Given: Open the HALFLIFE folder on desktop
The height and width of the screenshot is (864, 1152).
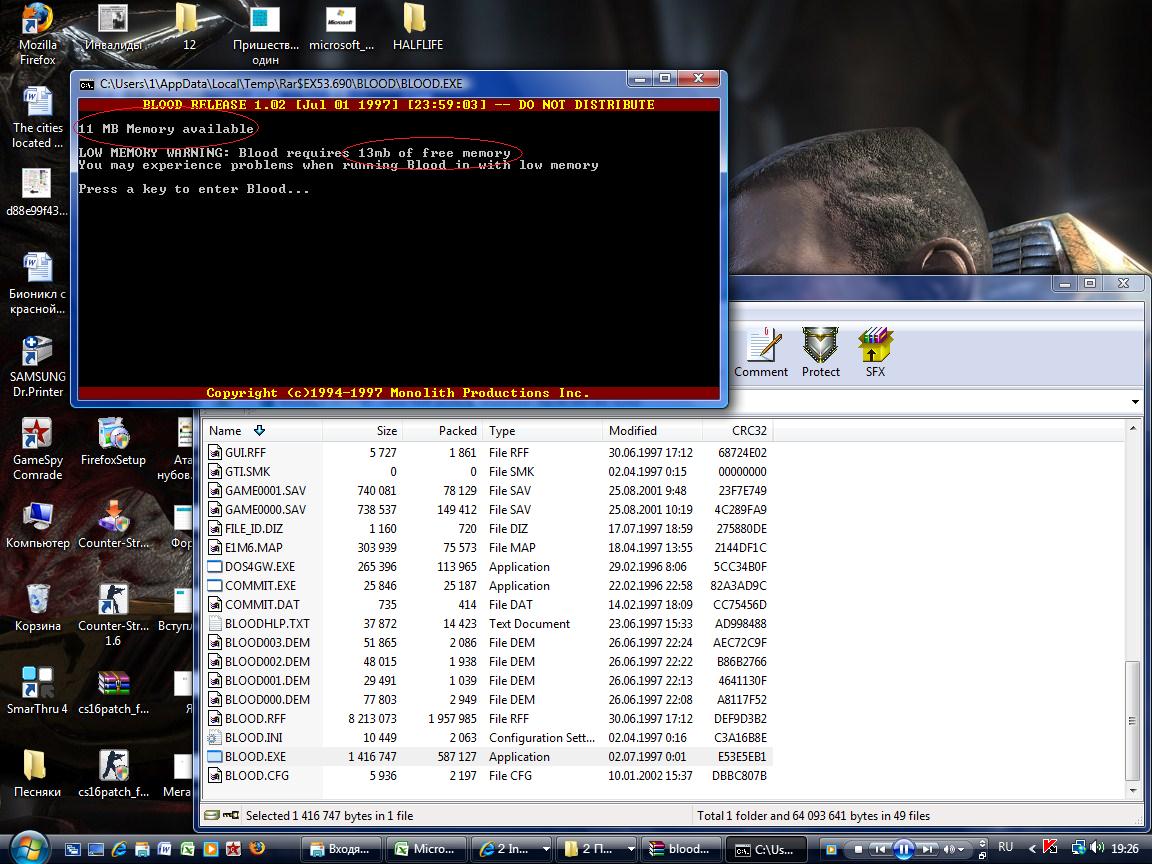Looking at the screenshot, I should tap(417, 27).
